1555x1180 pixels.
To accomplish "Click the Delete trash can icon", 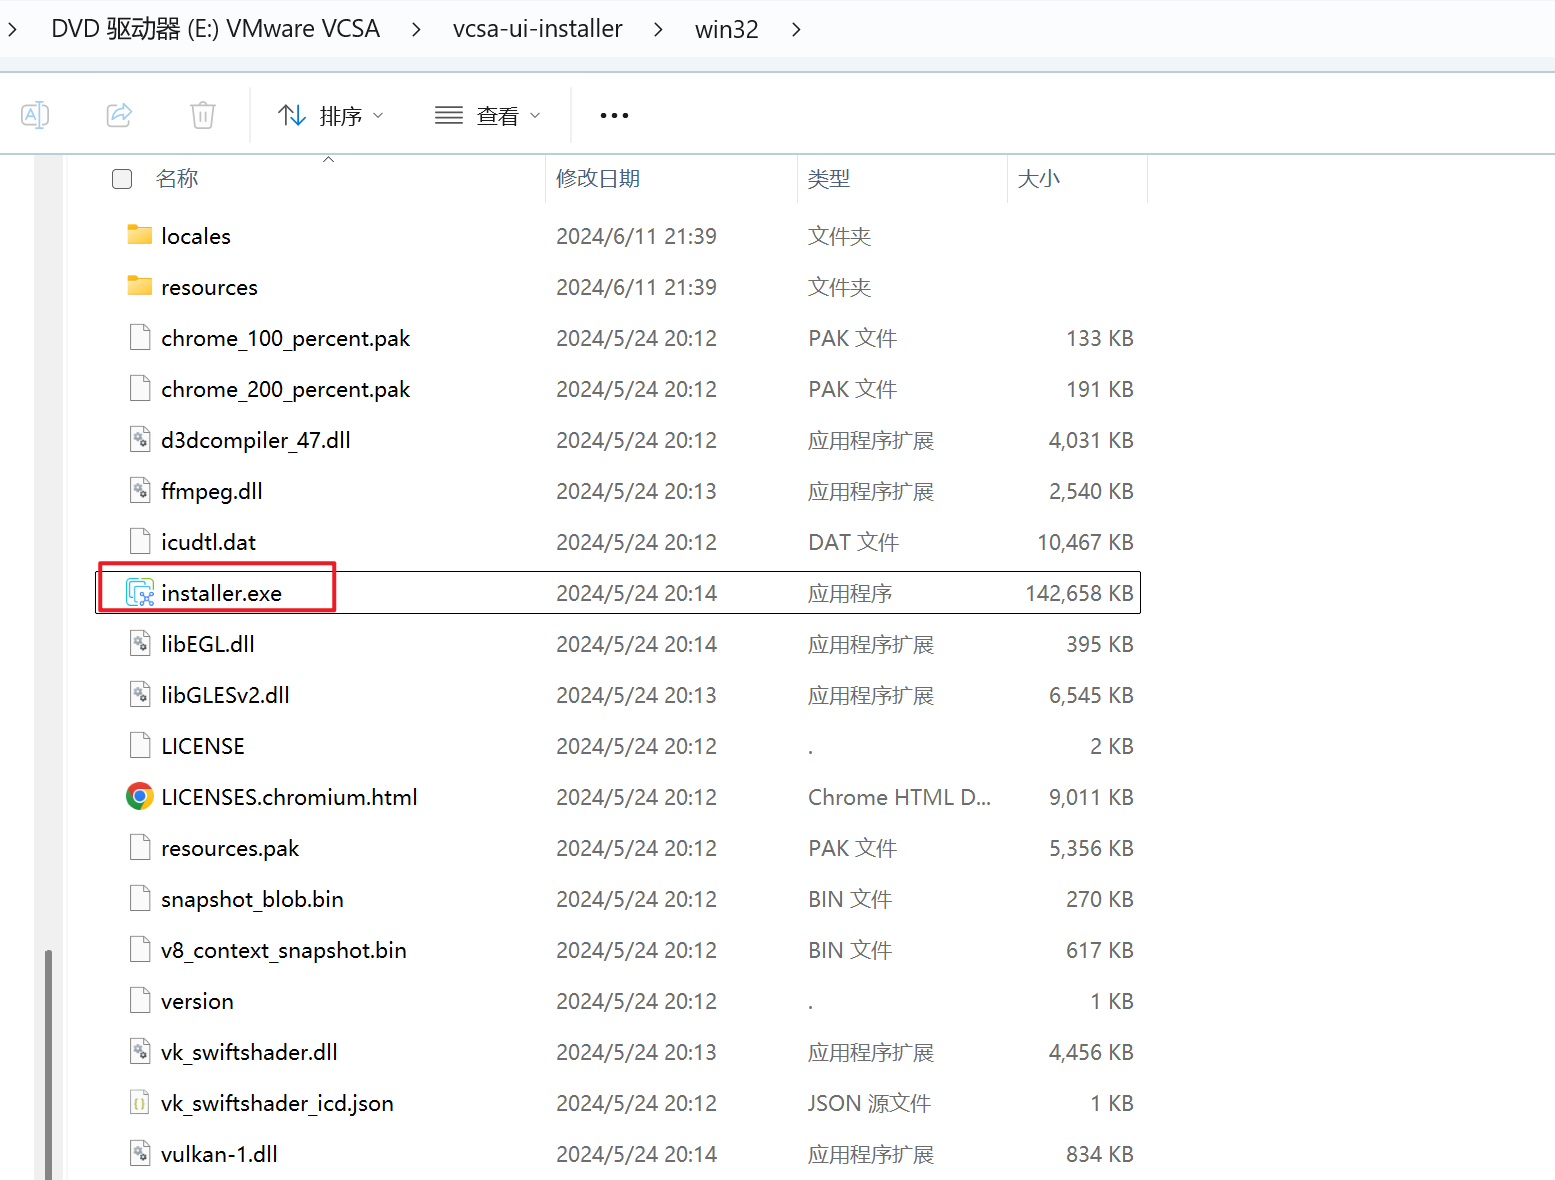I will click(203, 115).
